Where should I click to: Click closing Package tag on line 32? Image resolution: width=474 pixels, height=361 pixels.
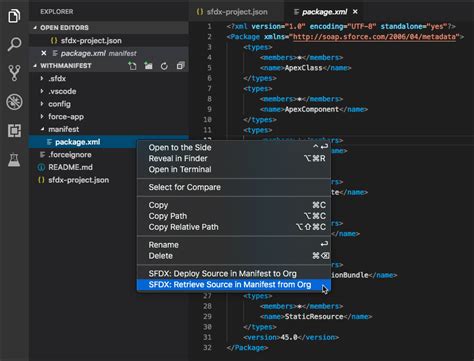[x=247, y=348]
